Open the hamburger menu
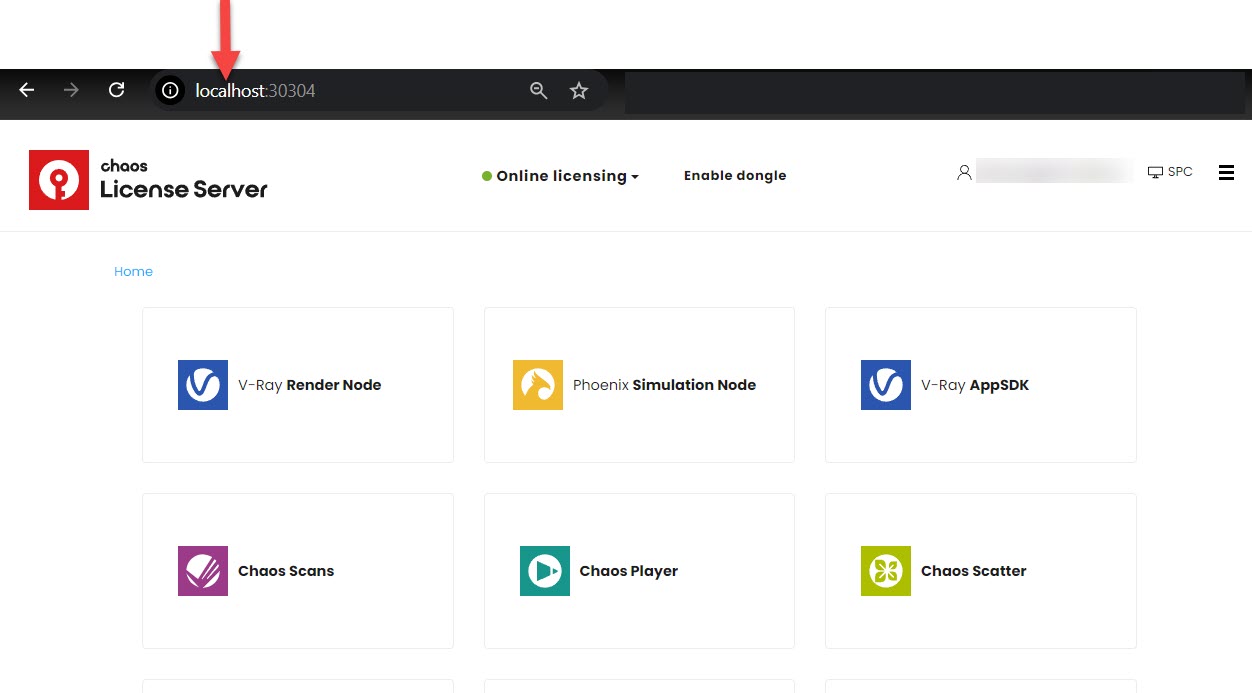Screen dimensions: 1252x693 pyautogui.click(x=1226, y=173)
